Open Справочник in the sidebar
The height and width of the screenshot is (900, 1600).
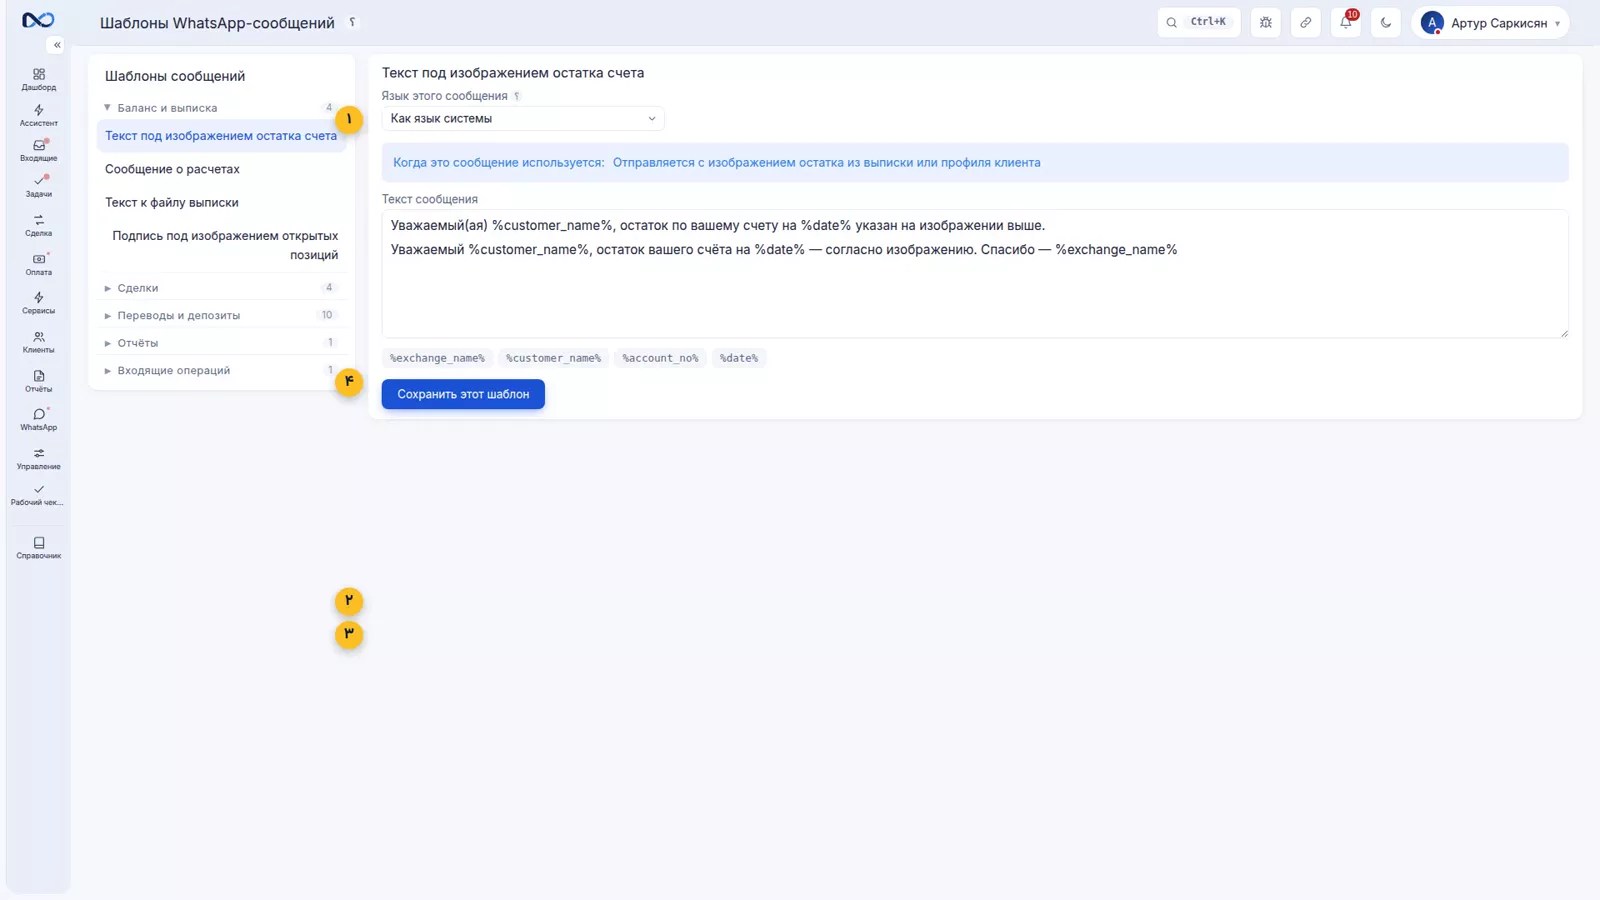pyautogui.click(x=39, y=548)
